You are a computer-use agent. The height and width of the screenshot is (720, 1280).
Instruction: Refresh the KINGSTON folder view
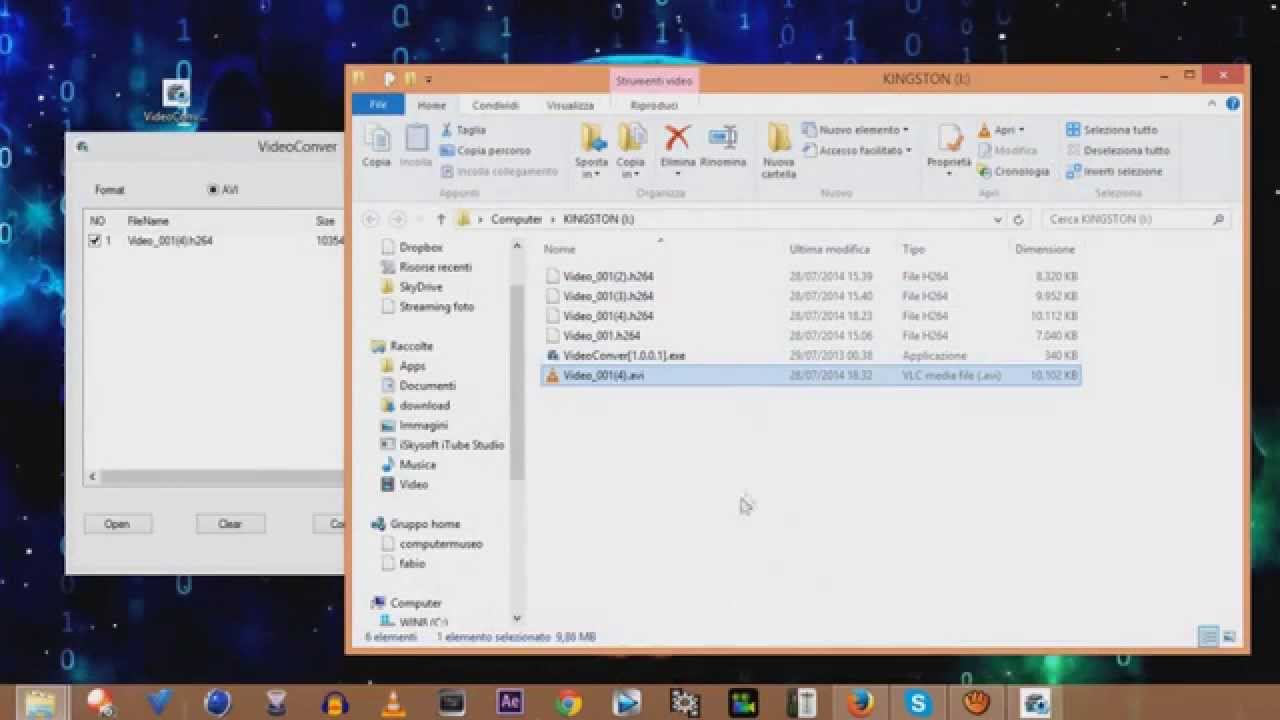(1019, 219)
